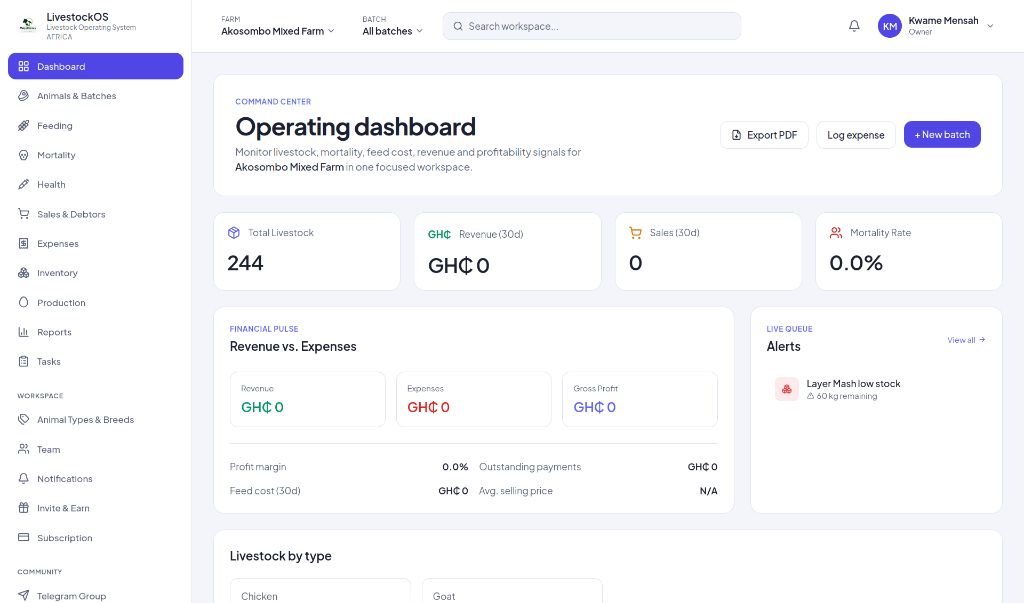This screenshot has height=603, width=1024.
Task: Click the Chicken livestock type card
Action: click(320, 591)
